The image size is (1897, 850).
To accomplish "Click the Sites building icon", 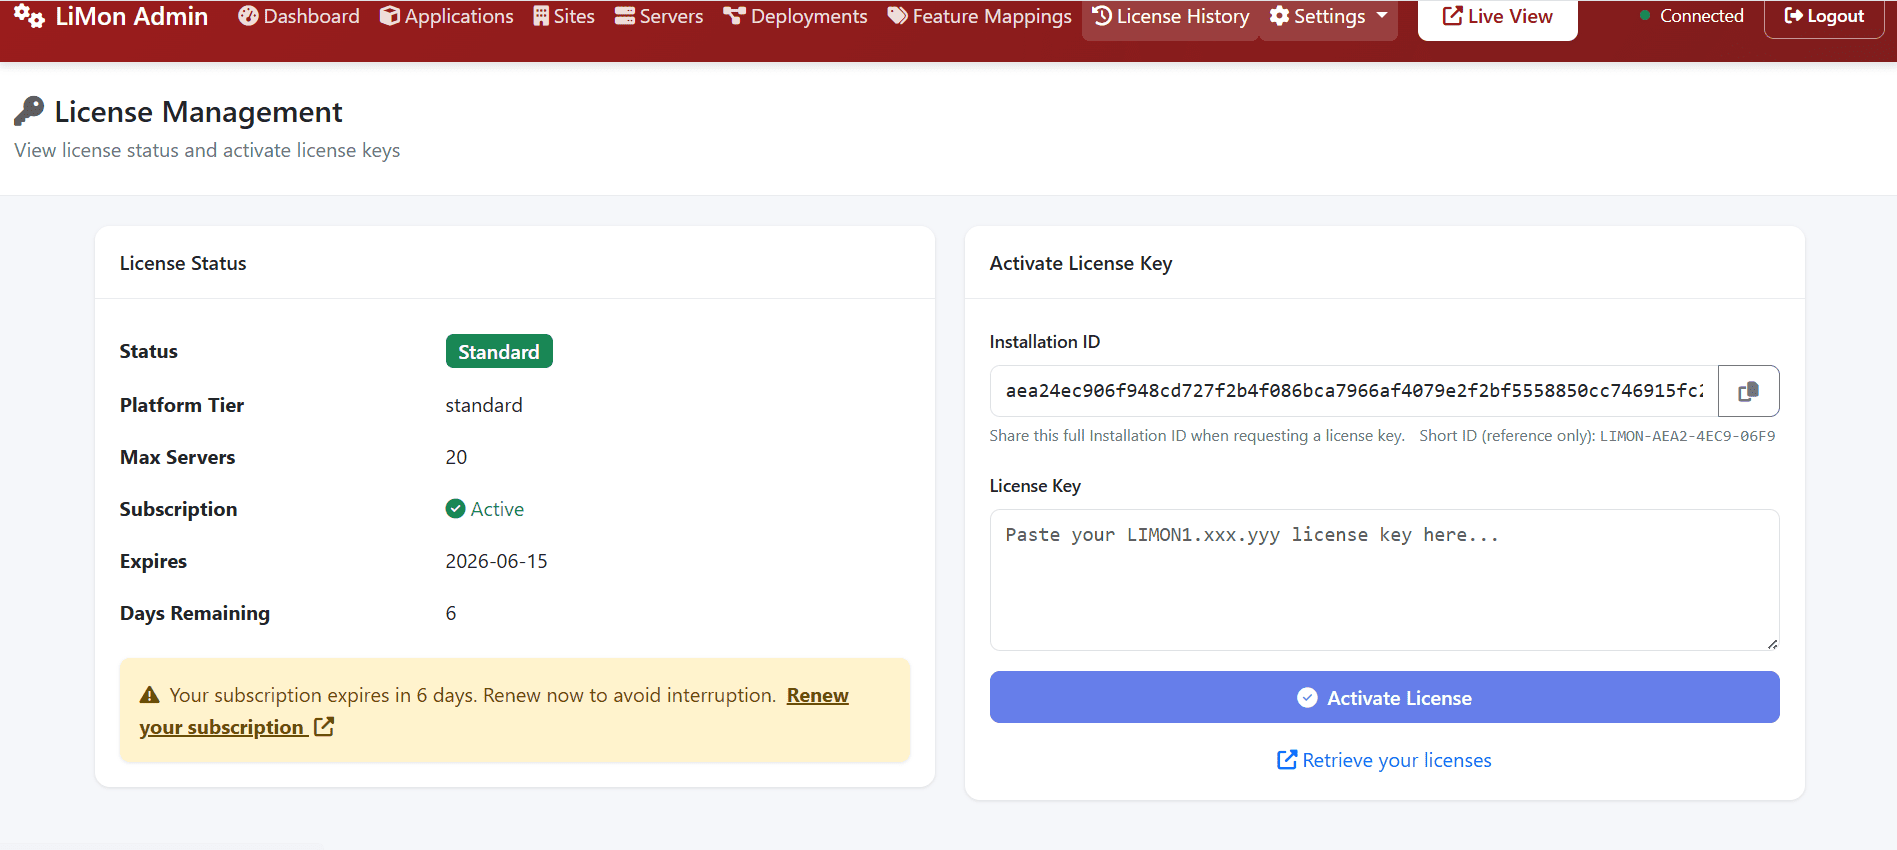I will (x=541, y=16).
